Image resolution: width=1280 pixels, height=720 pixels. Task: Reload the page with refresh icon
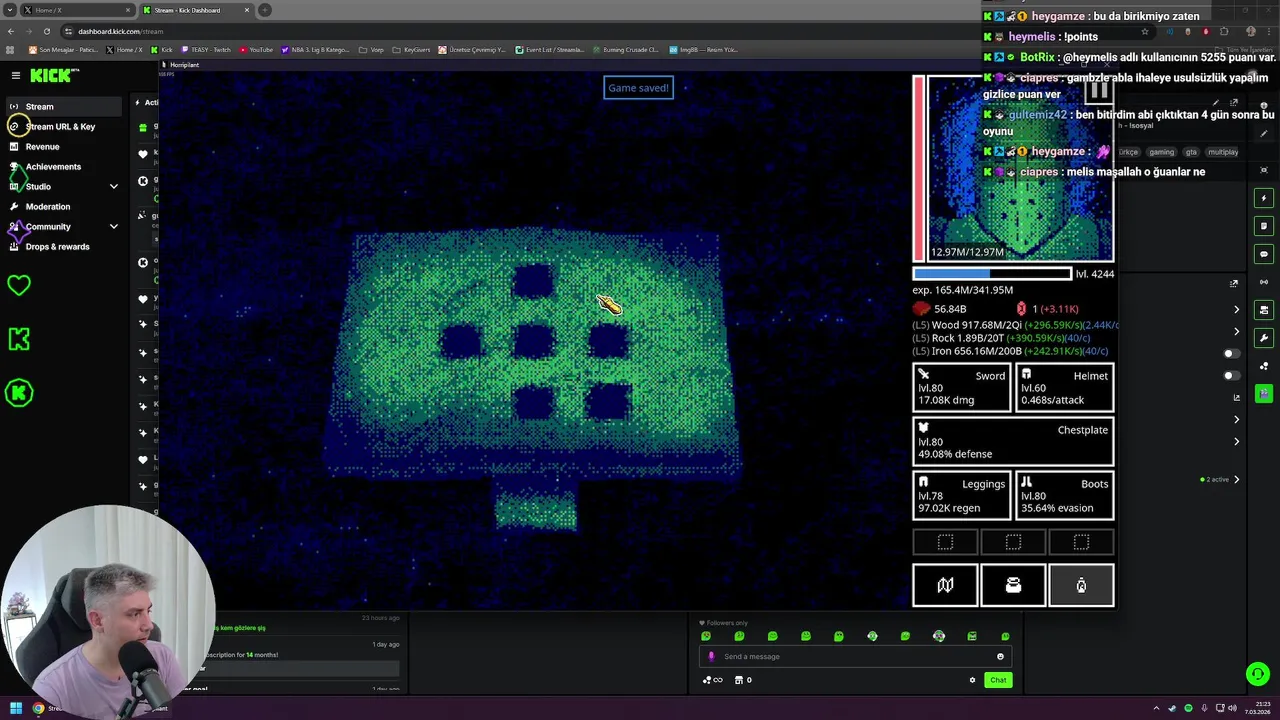[49, 31]
